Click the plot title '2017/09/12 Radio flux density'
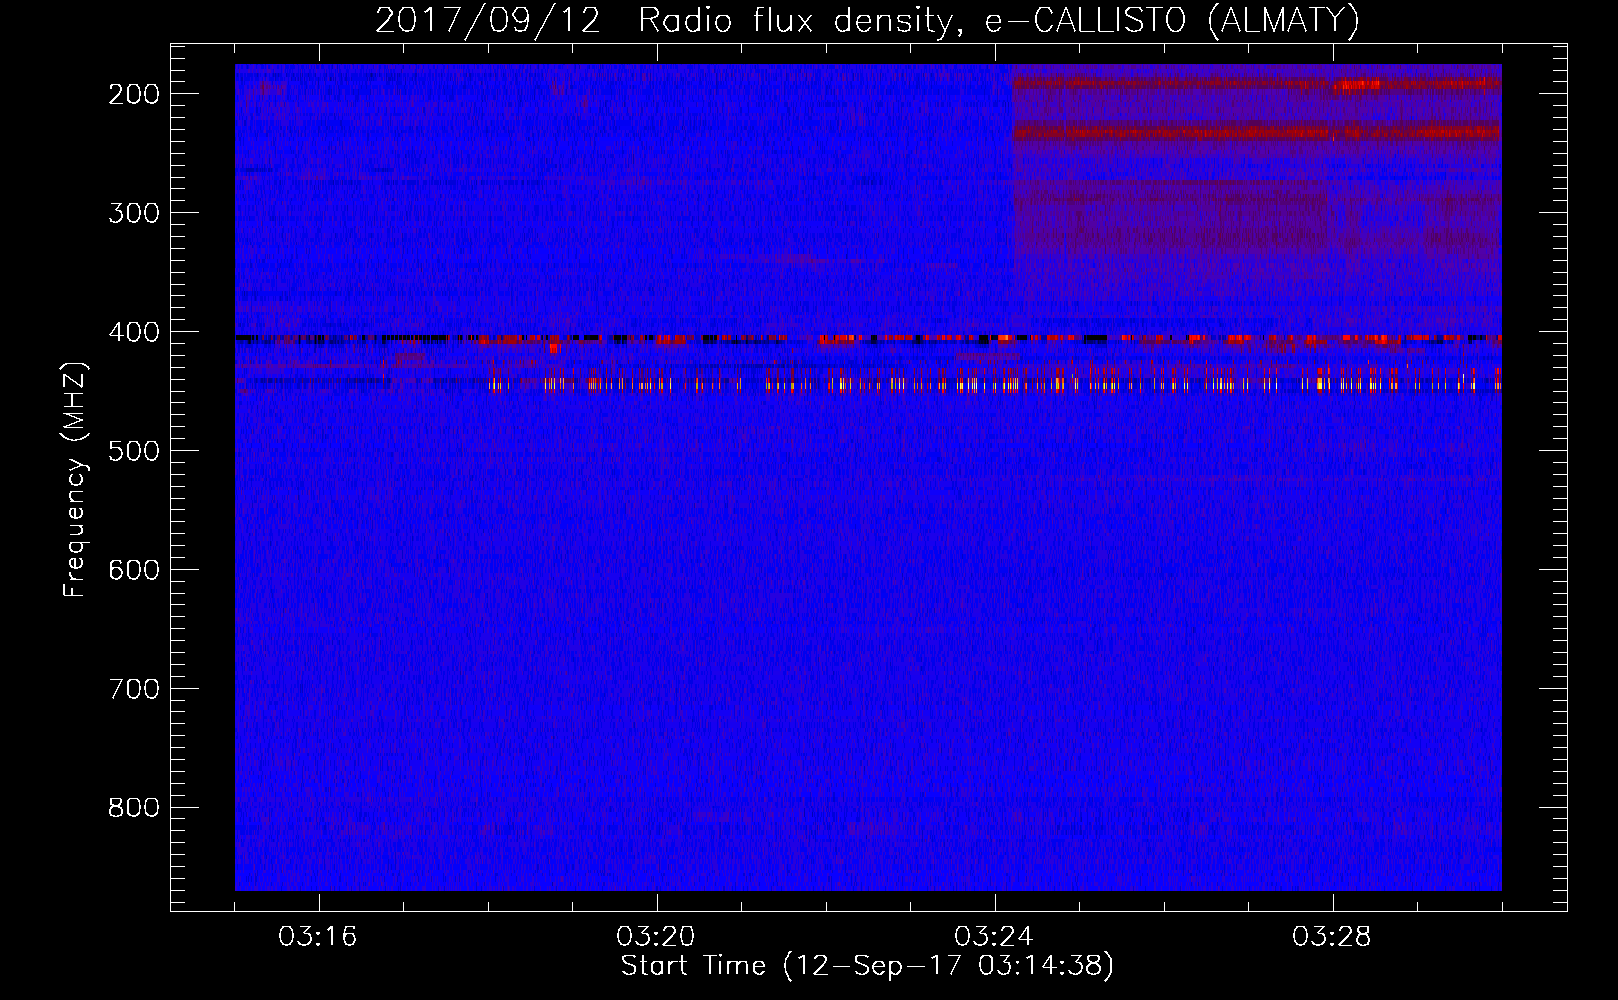The height and width of the screenshot is (1000, 1618). [x=868, y=21]
